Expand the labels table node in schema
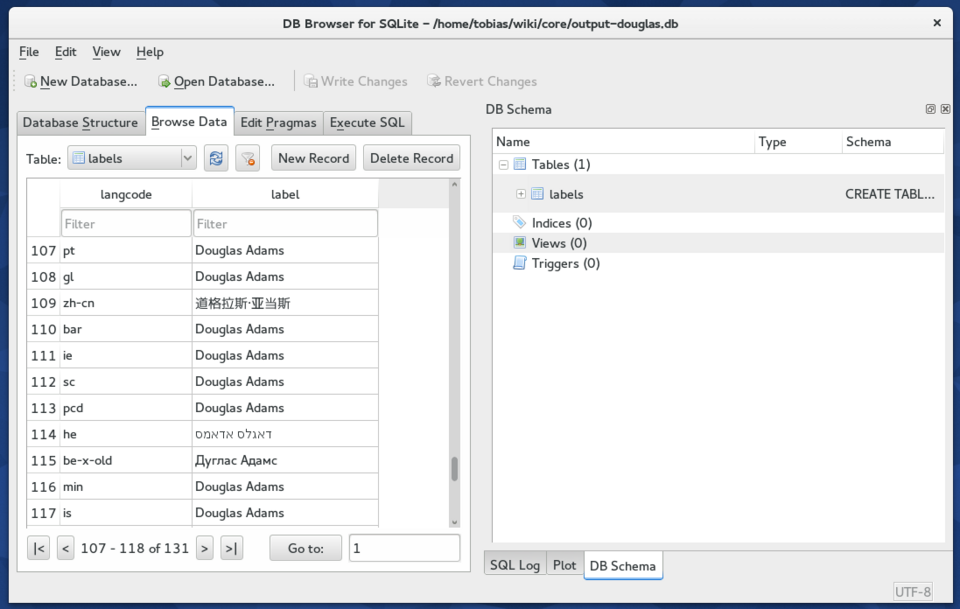Viewport: 960px width, 609px height. pos(520,194)
